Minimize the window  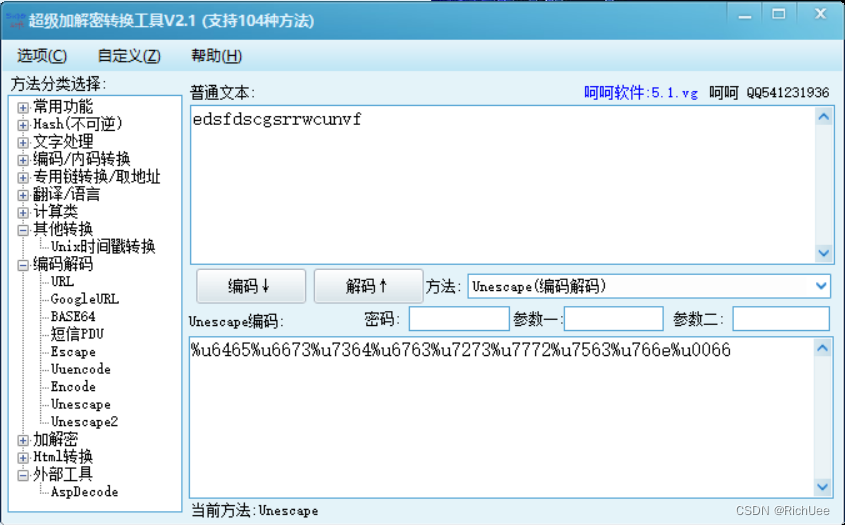[x=745, y=16]
